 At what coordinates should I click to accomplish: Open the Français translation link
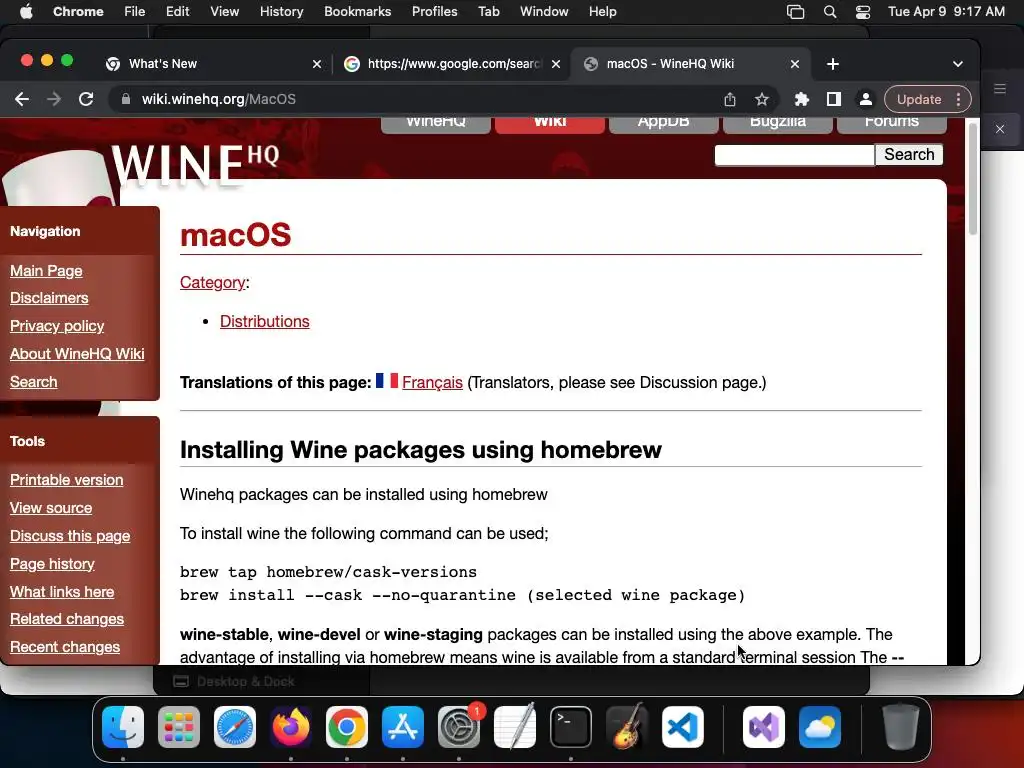432,383
